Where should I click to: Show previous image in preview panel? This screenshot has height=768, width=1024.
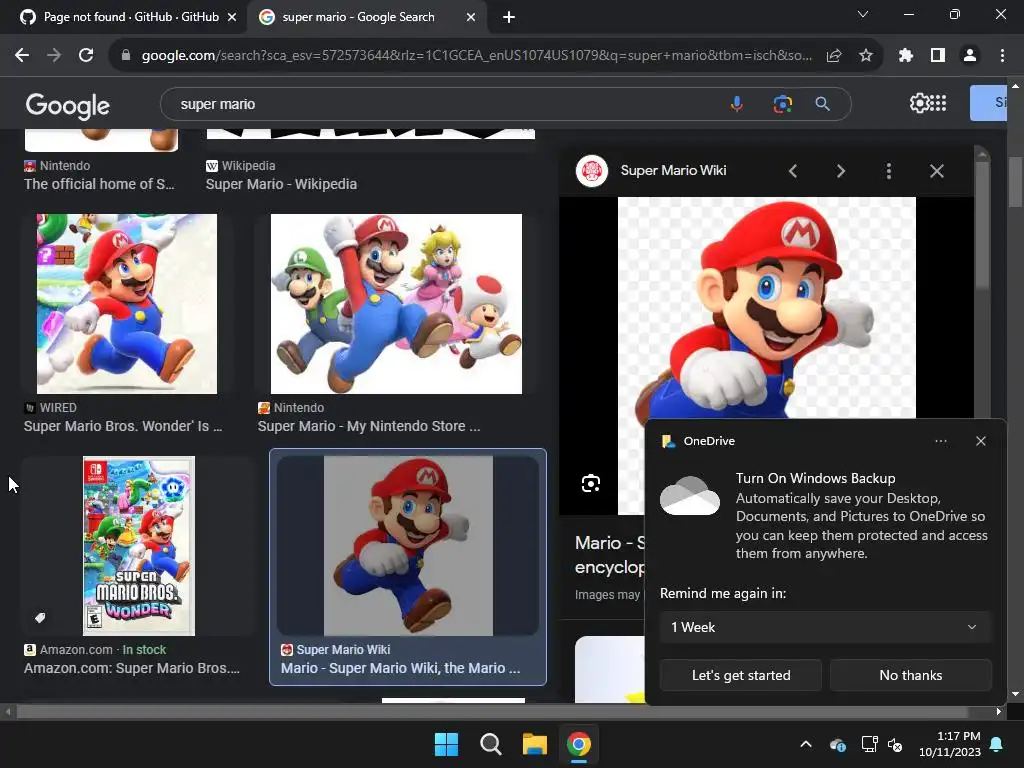coord(793,171)
